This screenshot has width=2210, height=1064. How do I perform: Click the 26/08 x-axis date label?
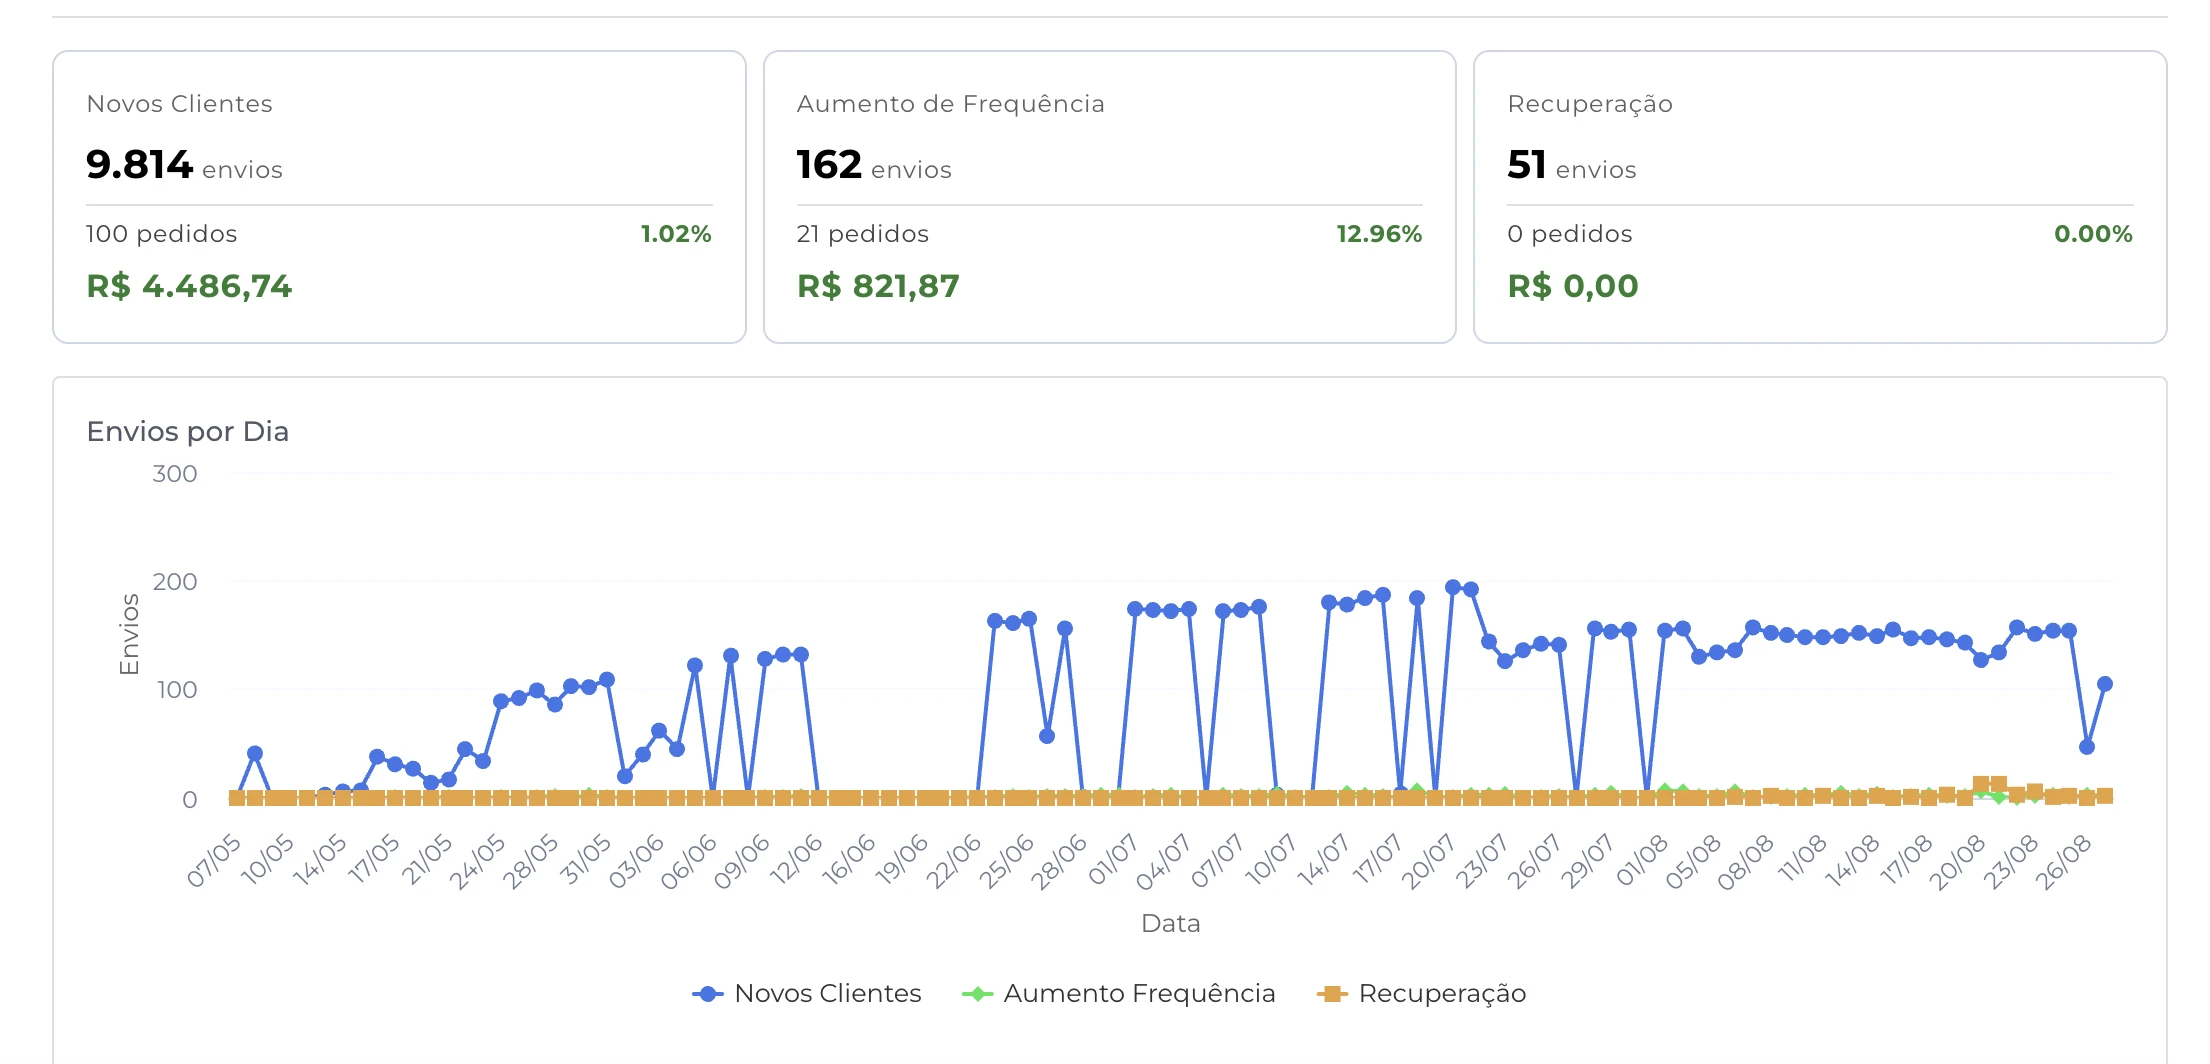2064,861
